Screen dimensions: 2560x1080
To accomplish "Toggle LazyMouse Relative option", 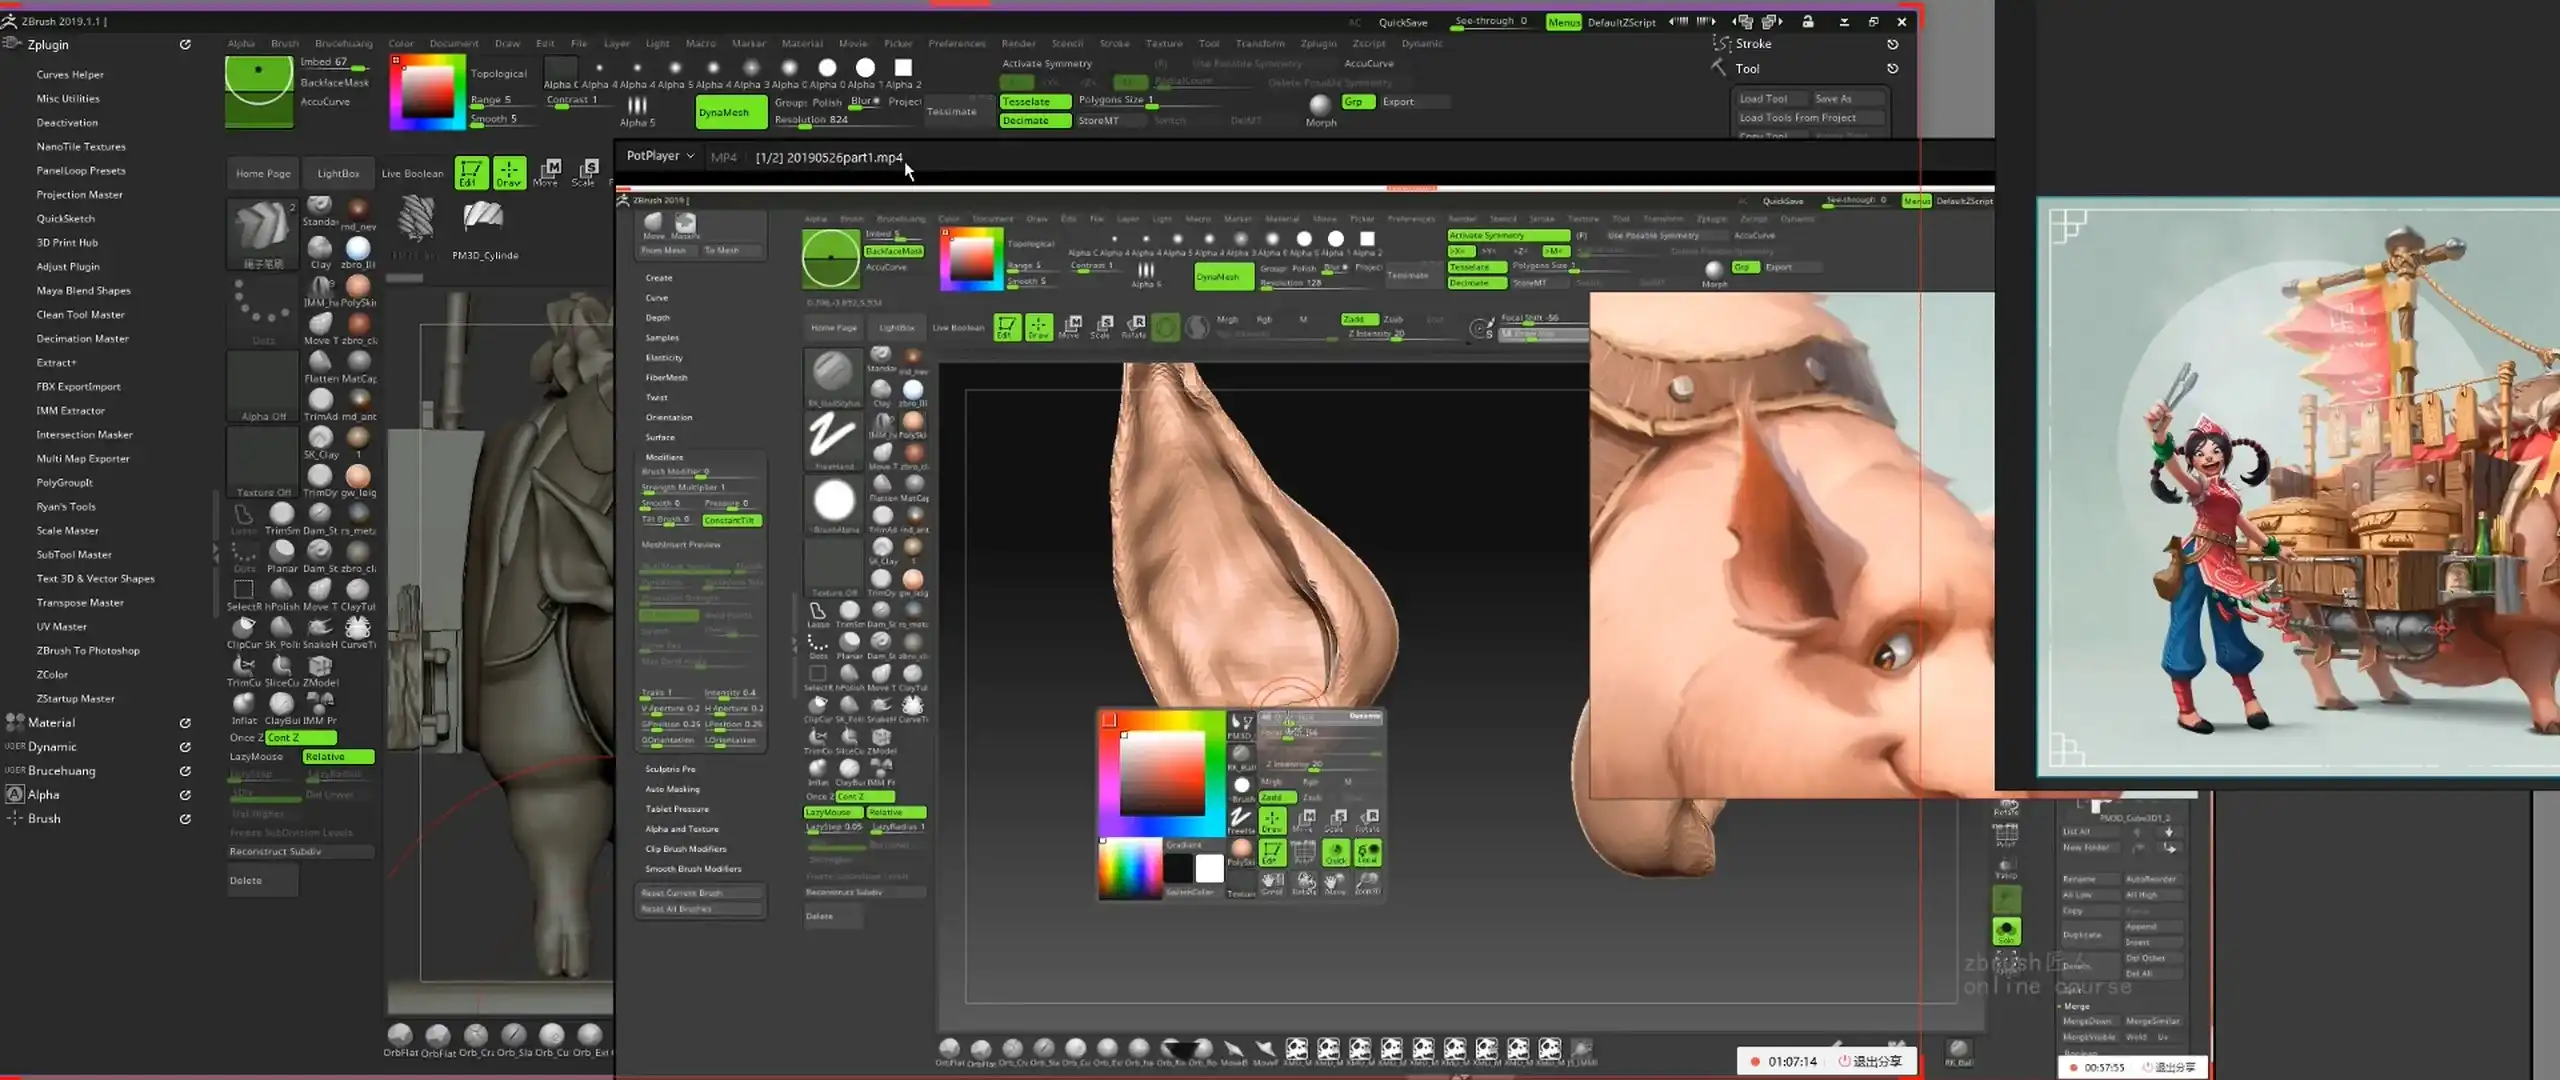I will point(338,757).
